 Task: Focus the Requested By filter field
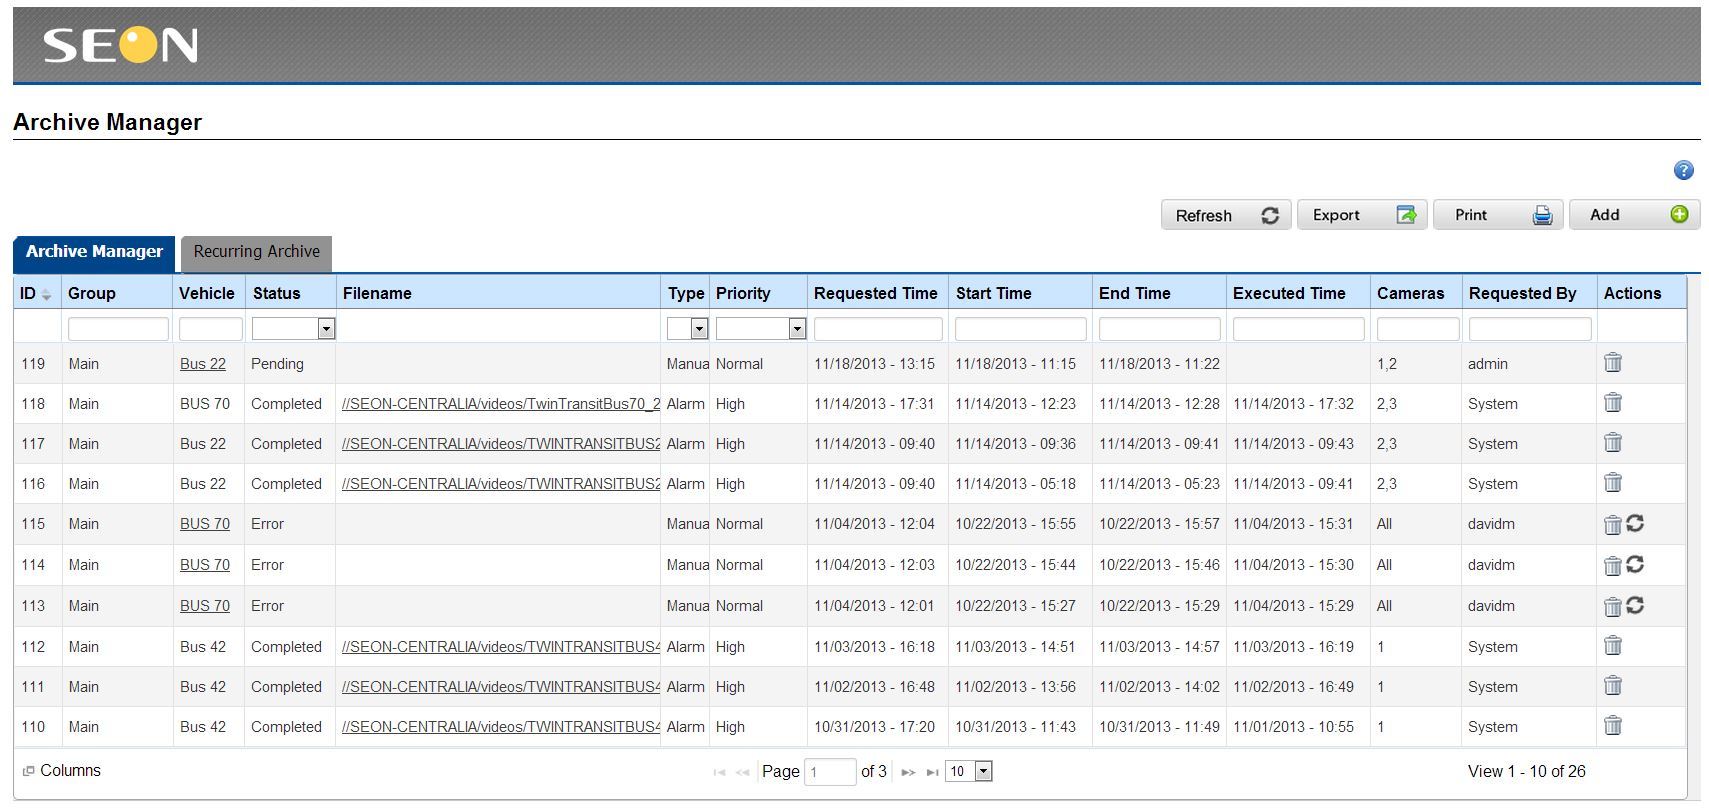(x=1530, y=328)
